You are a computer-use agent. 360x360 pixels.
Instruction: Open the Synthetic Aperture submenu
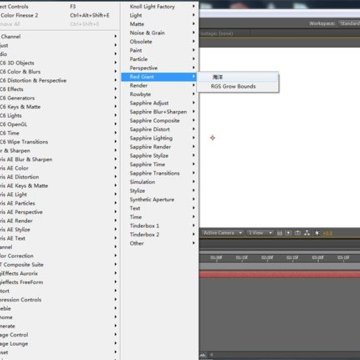click(x=160, y=199)
